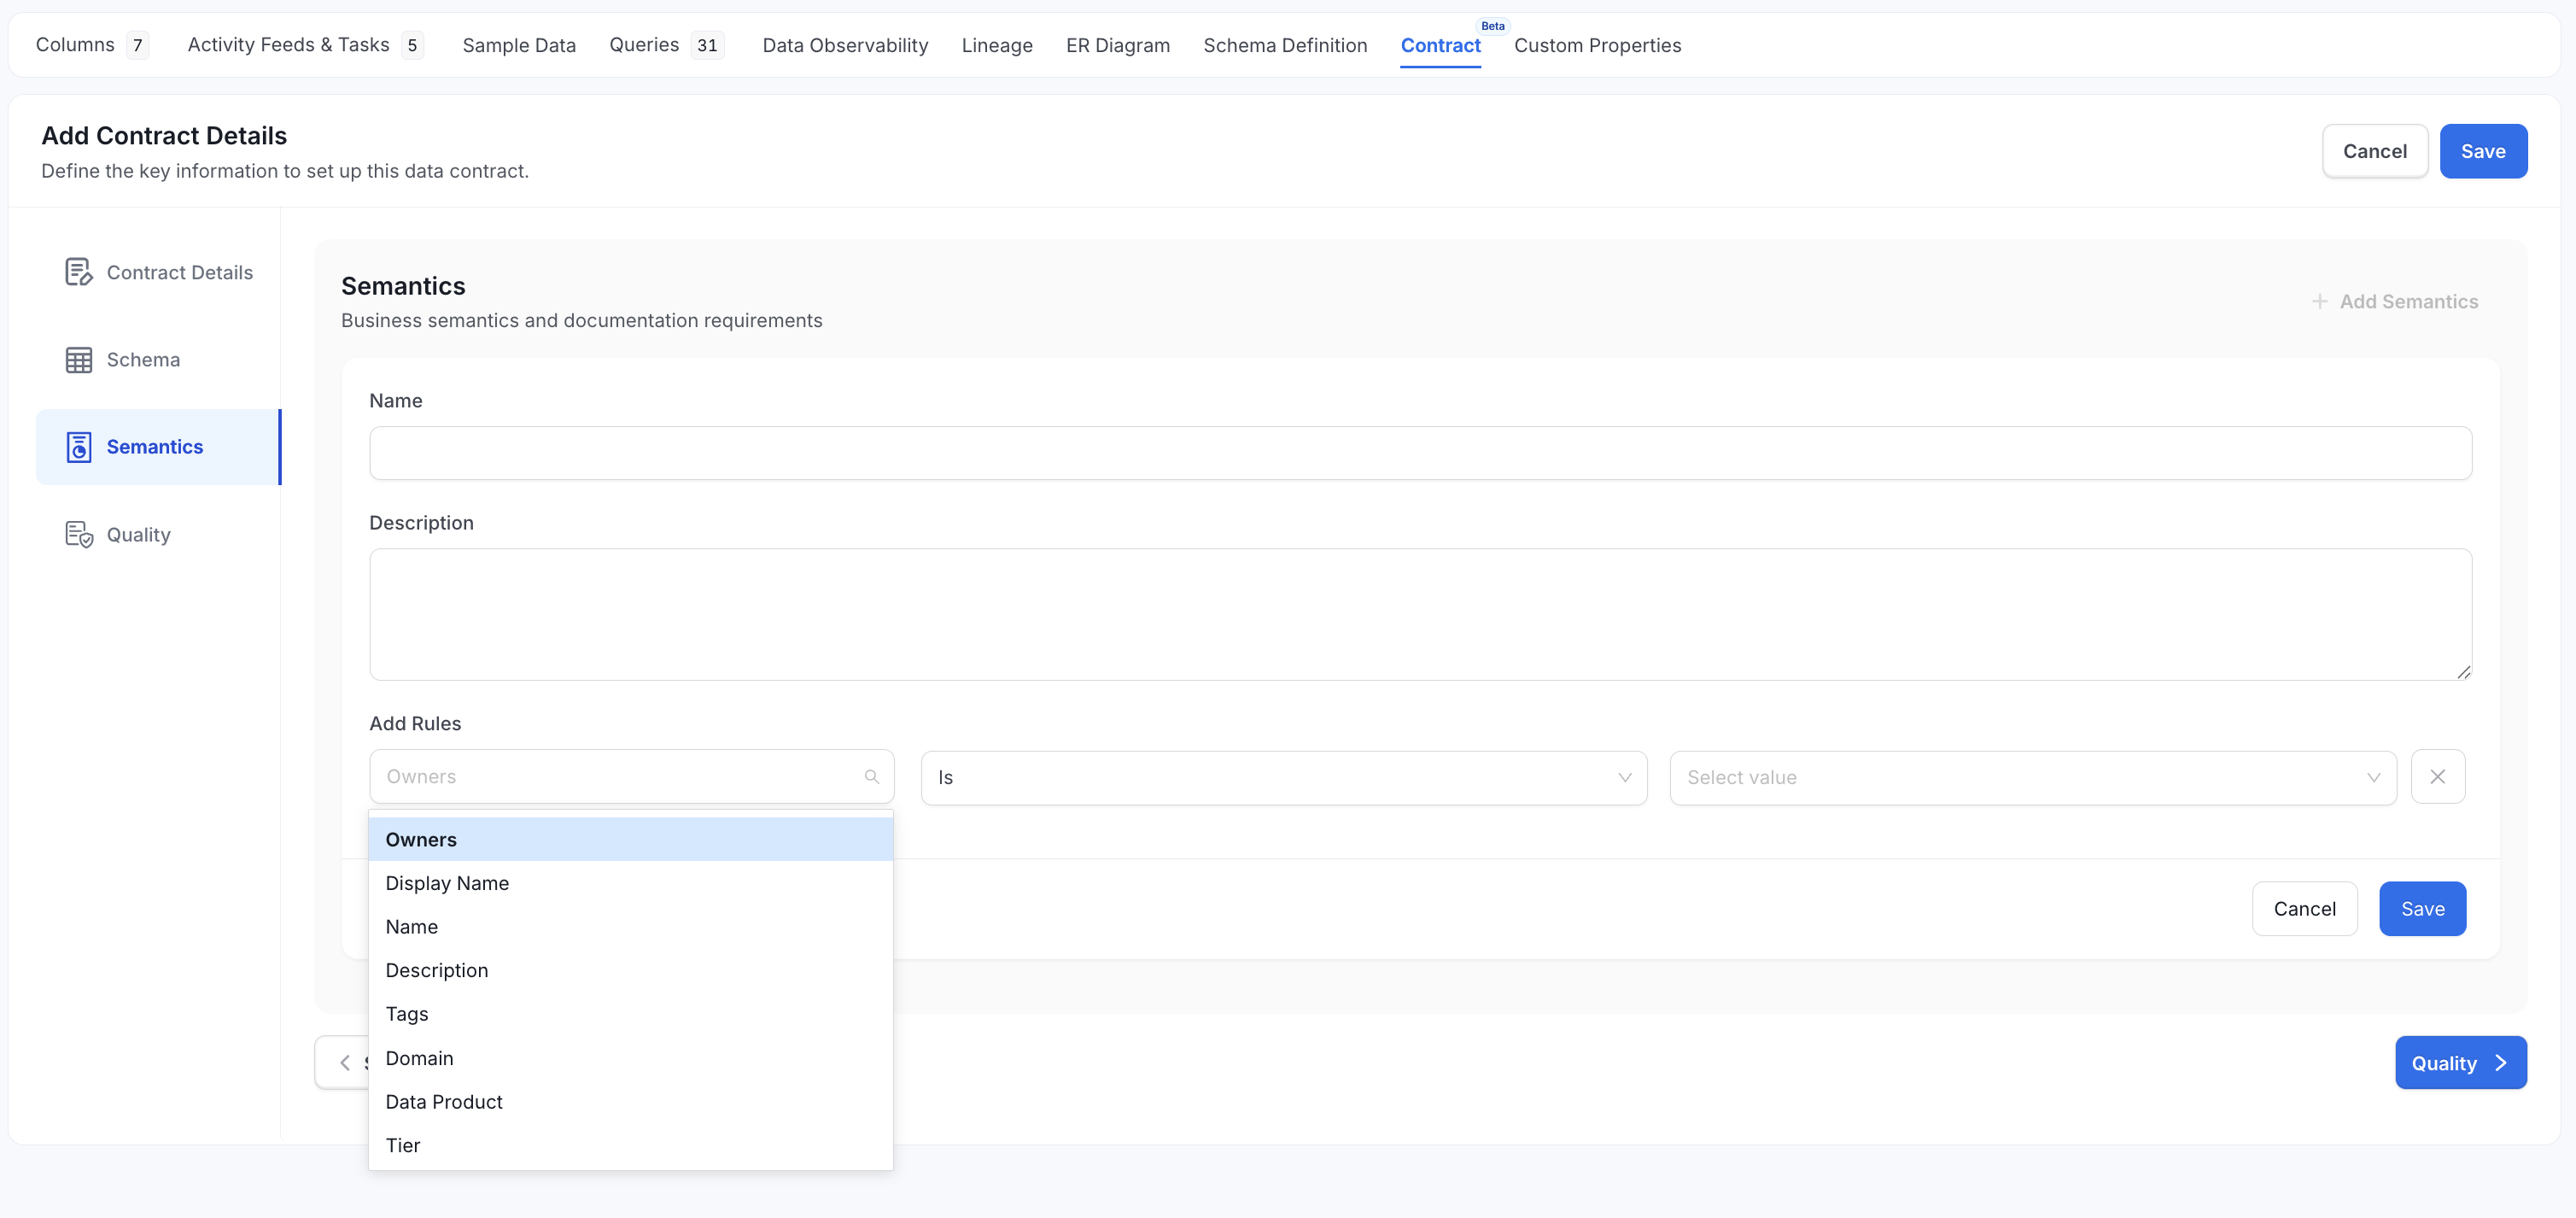Open Schema section in sidebar
Viewport: 2576px width, 1218px height.
159,360
